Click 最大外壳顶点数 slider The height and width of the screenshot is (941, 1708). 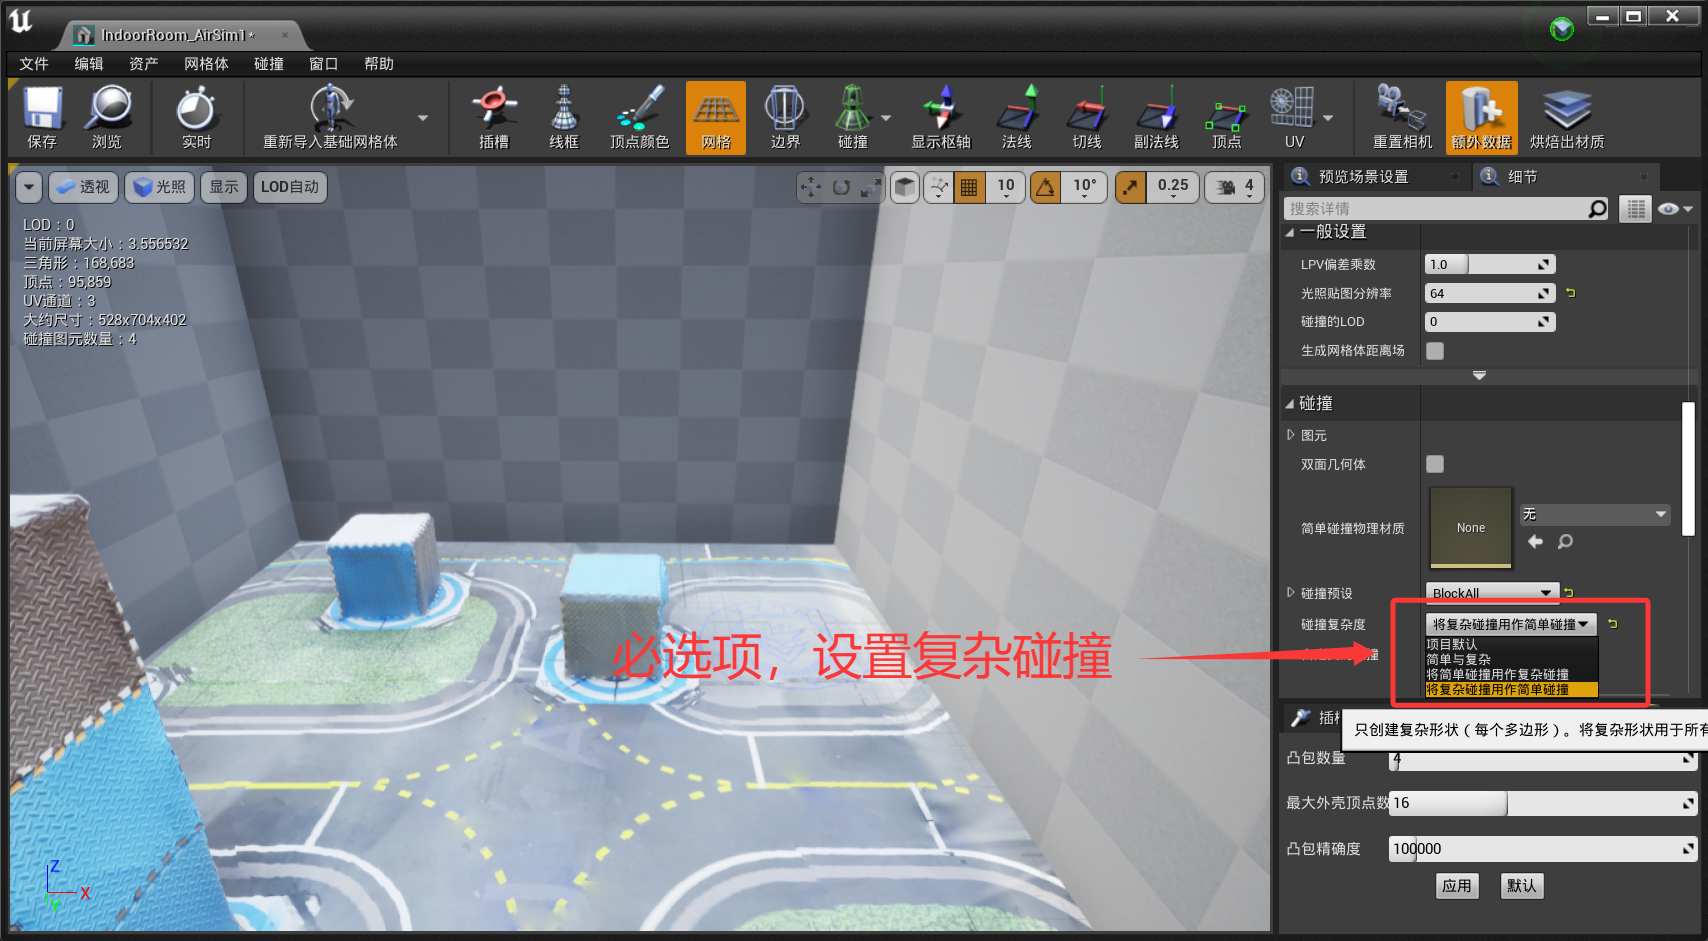pyautogui.click(x=1543, y=803)
